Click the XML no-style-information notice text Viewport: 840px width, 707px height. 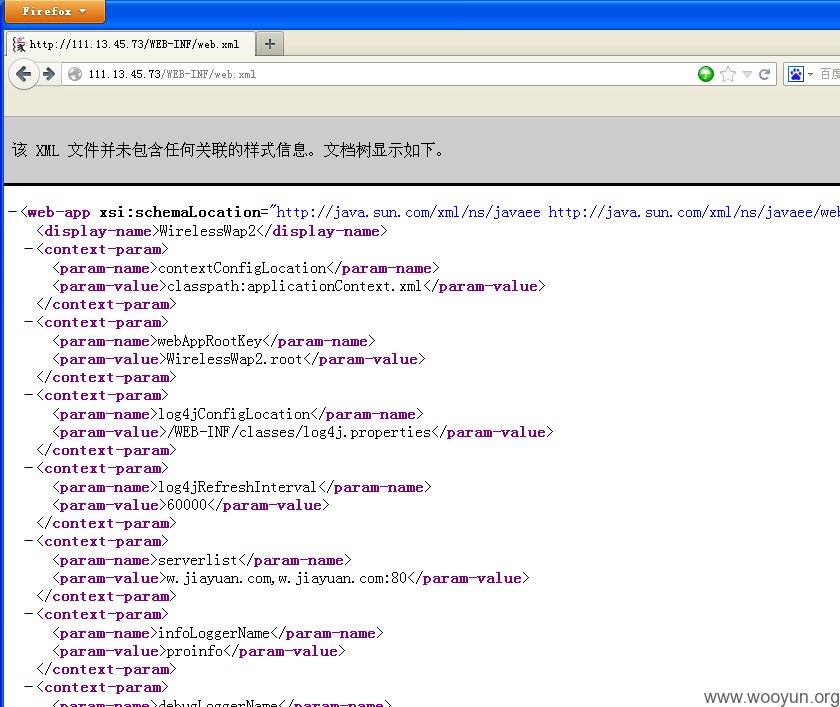228,150
